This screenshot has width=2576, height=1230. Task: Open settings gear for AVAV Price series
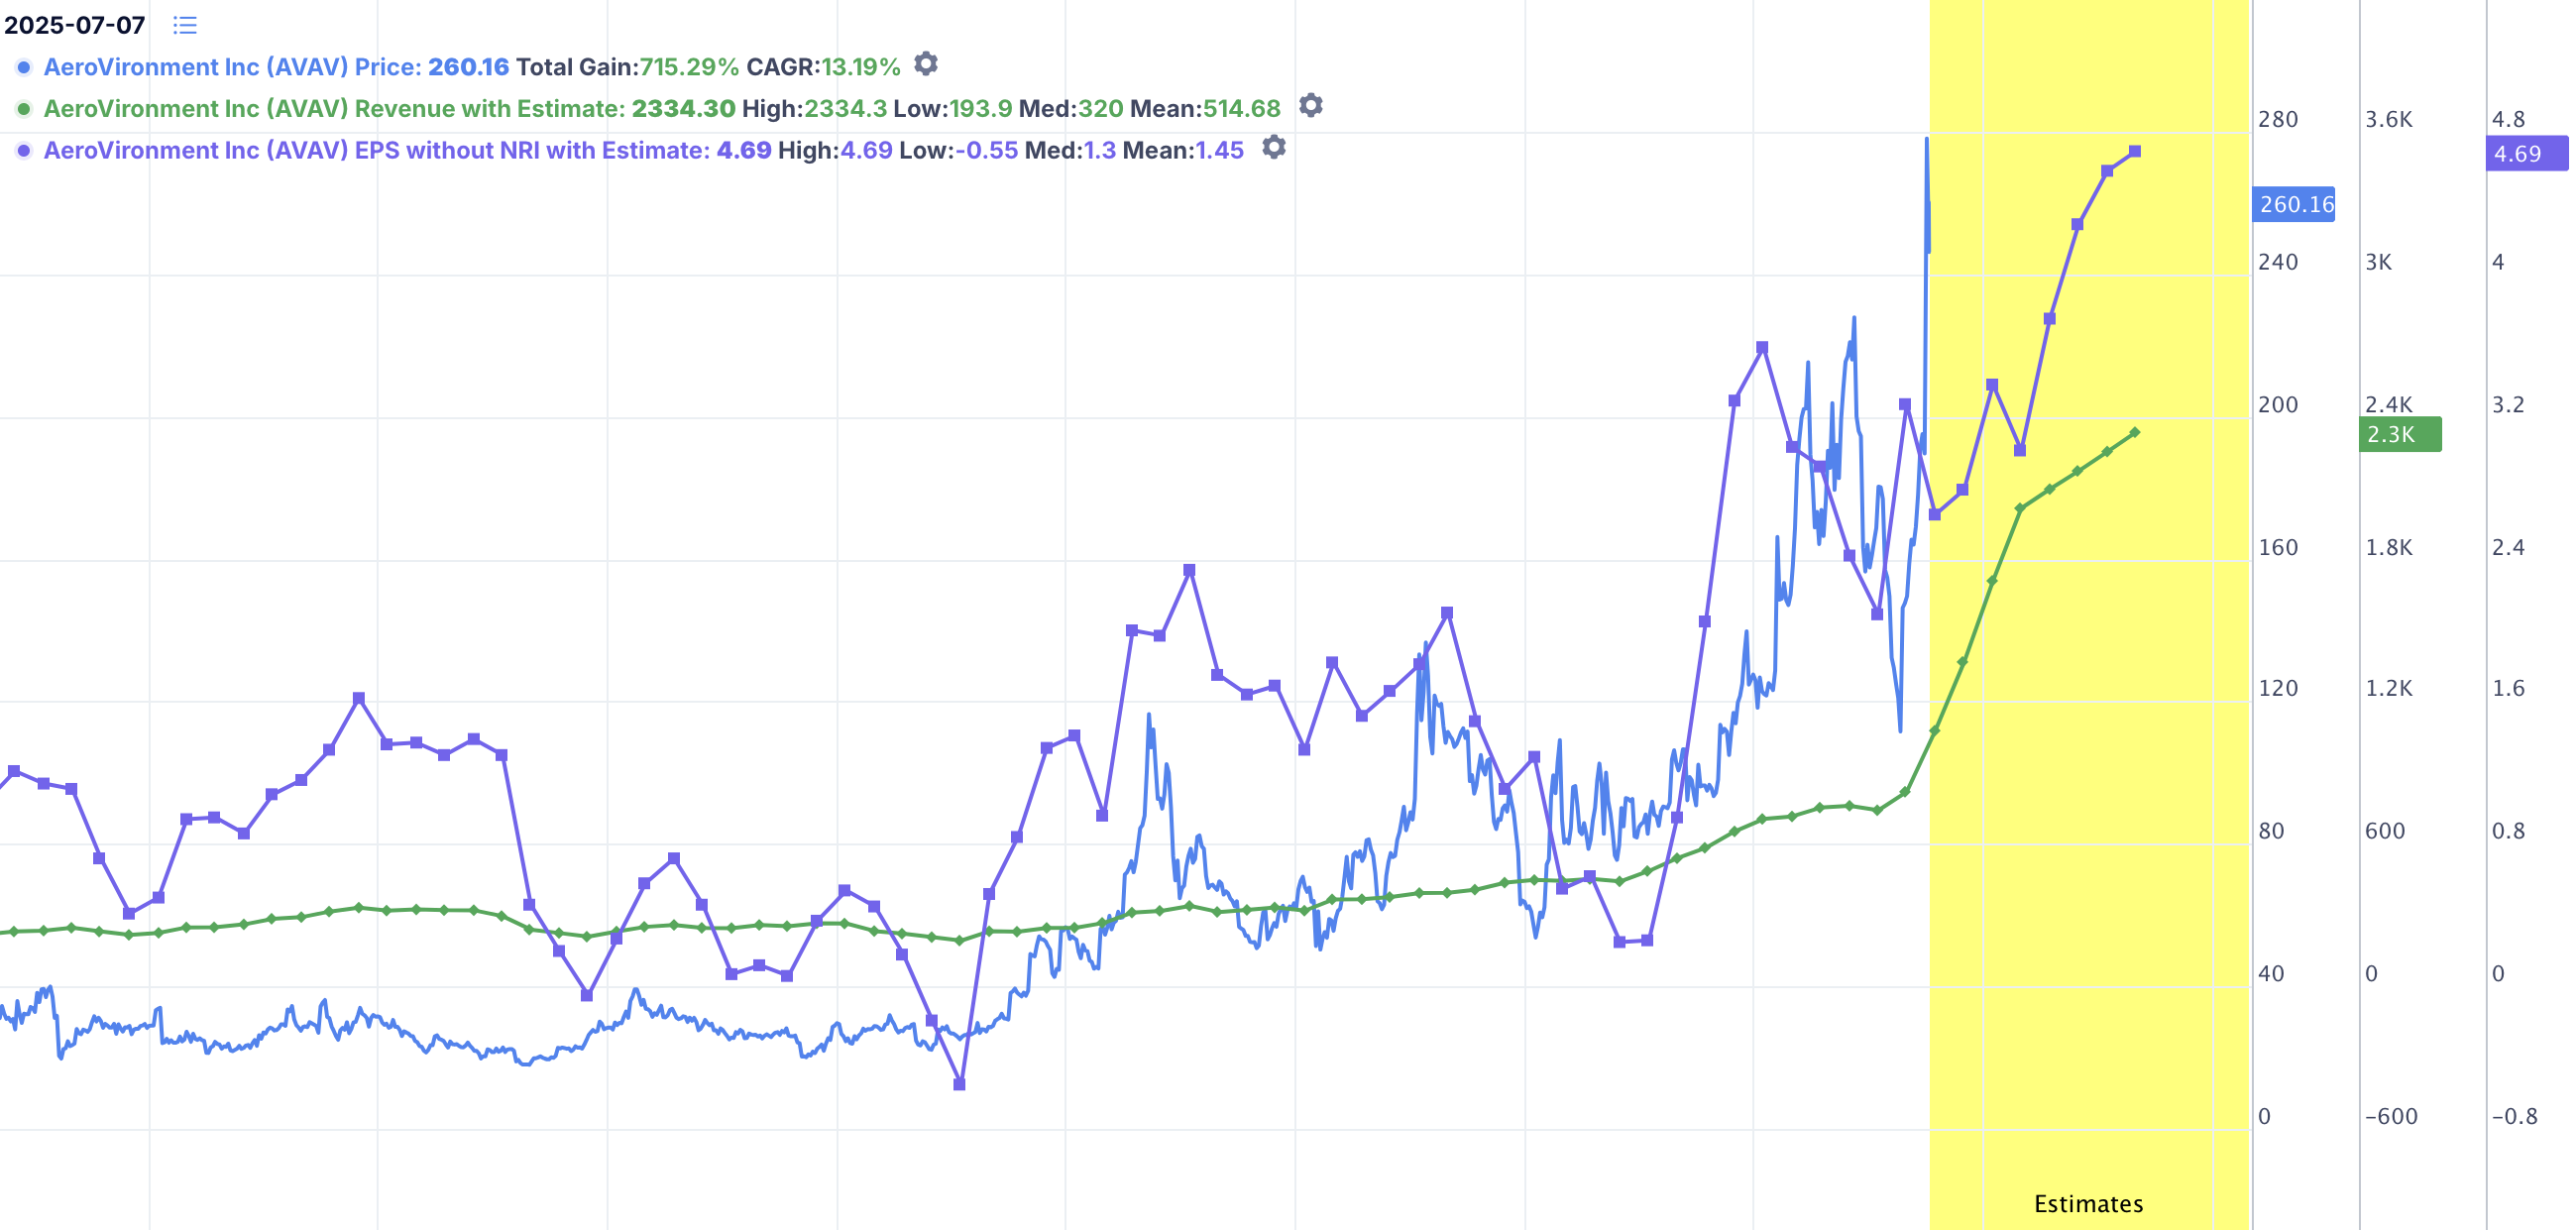[x=926, y=64]
